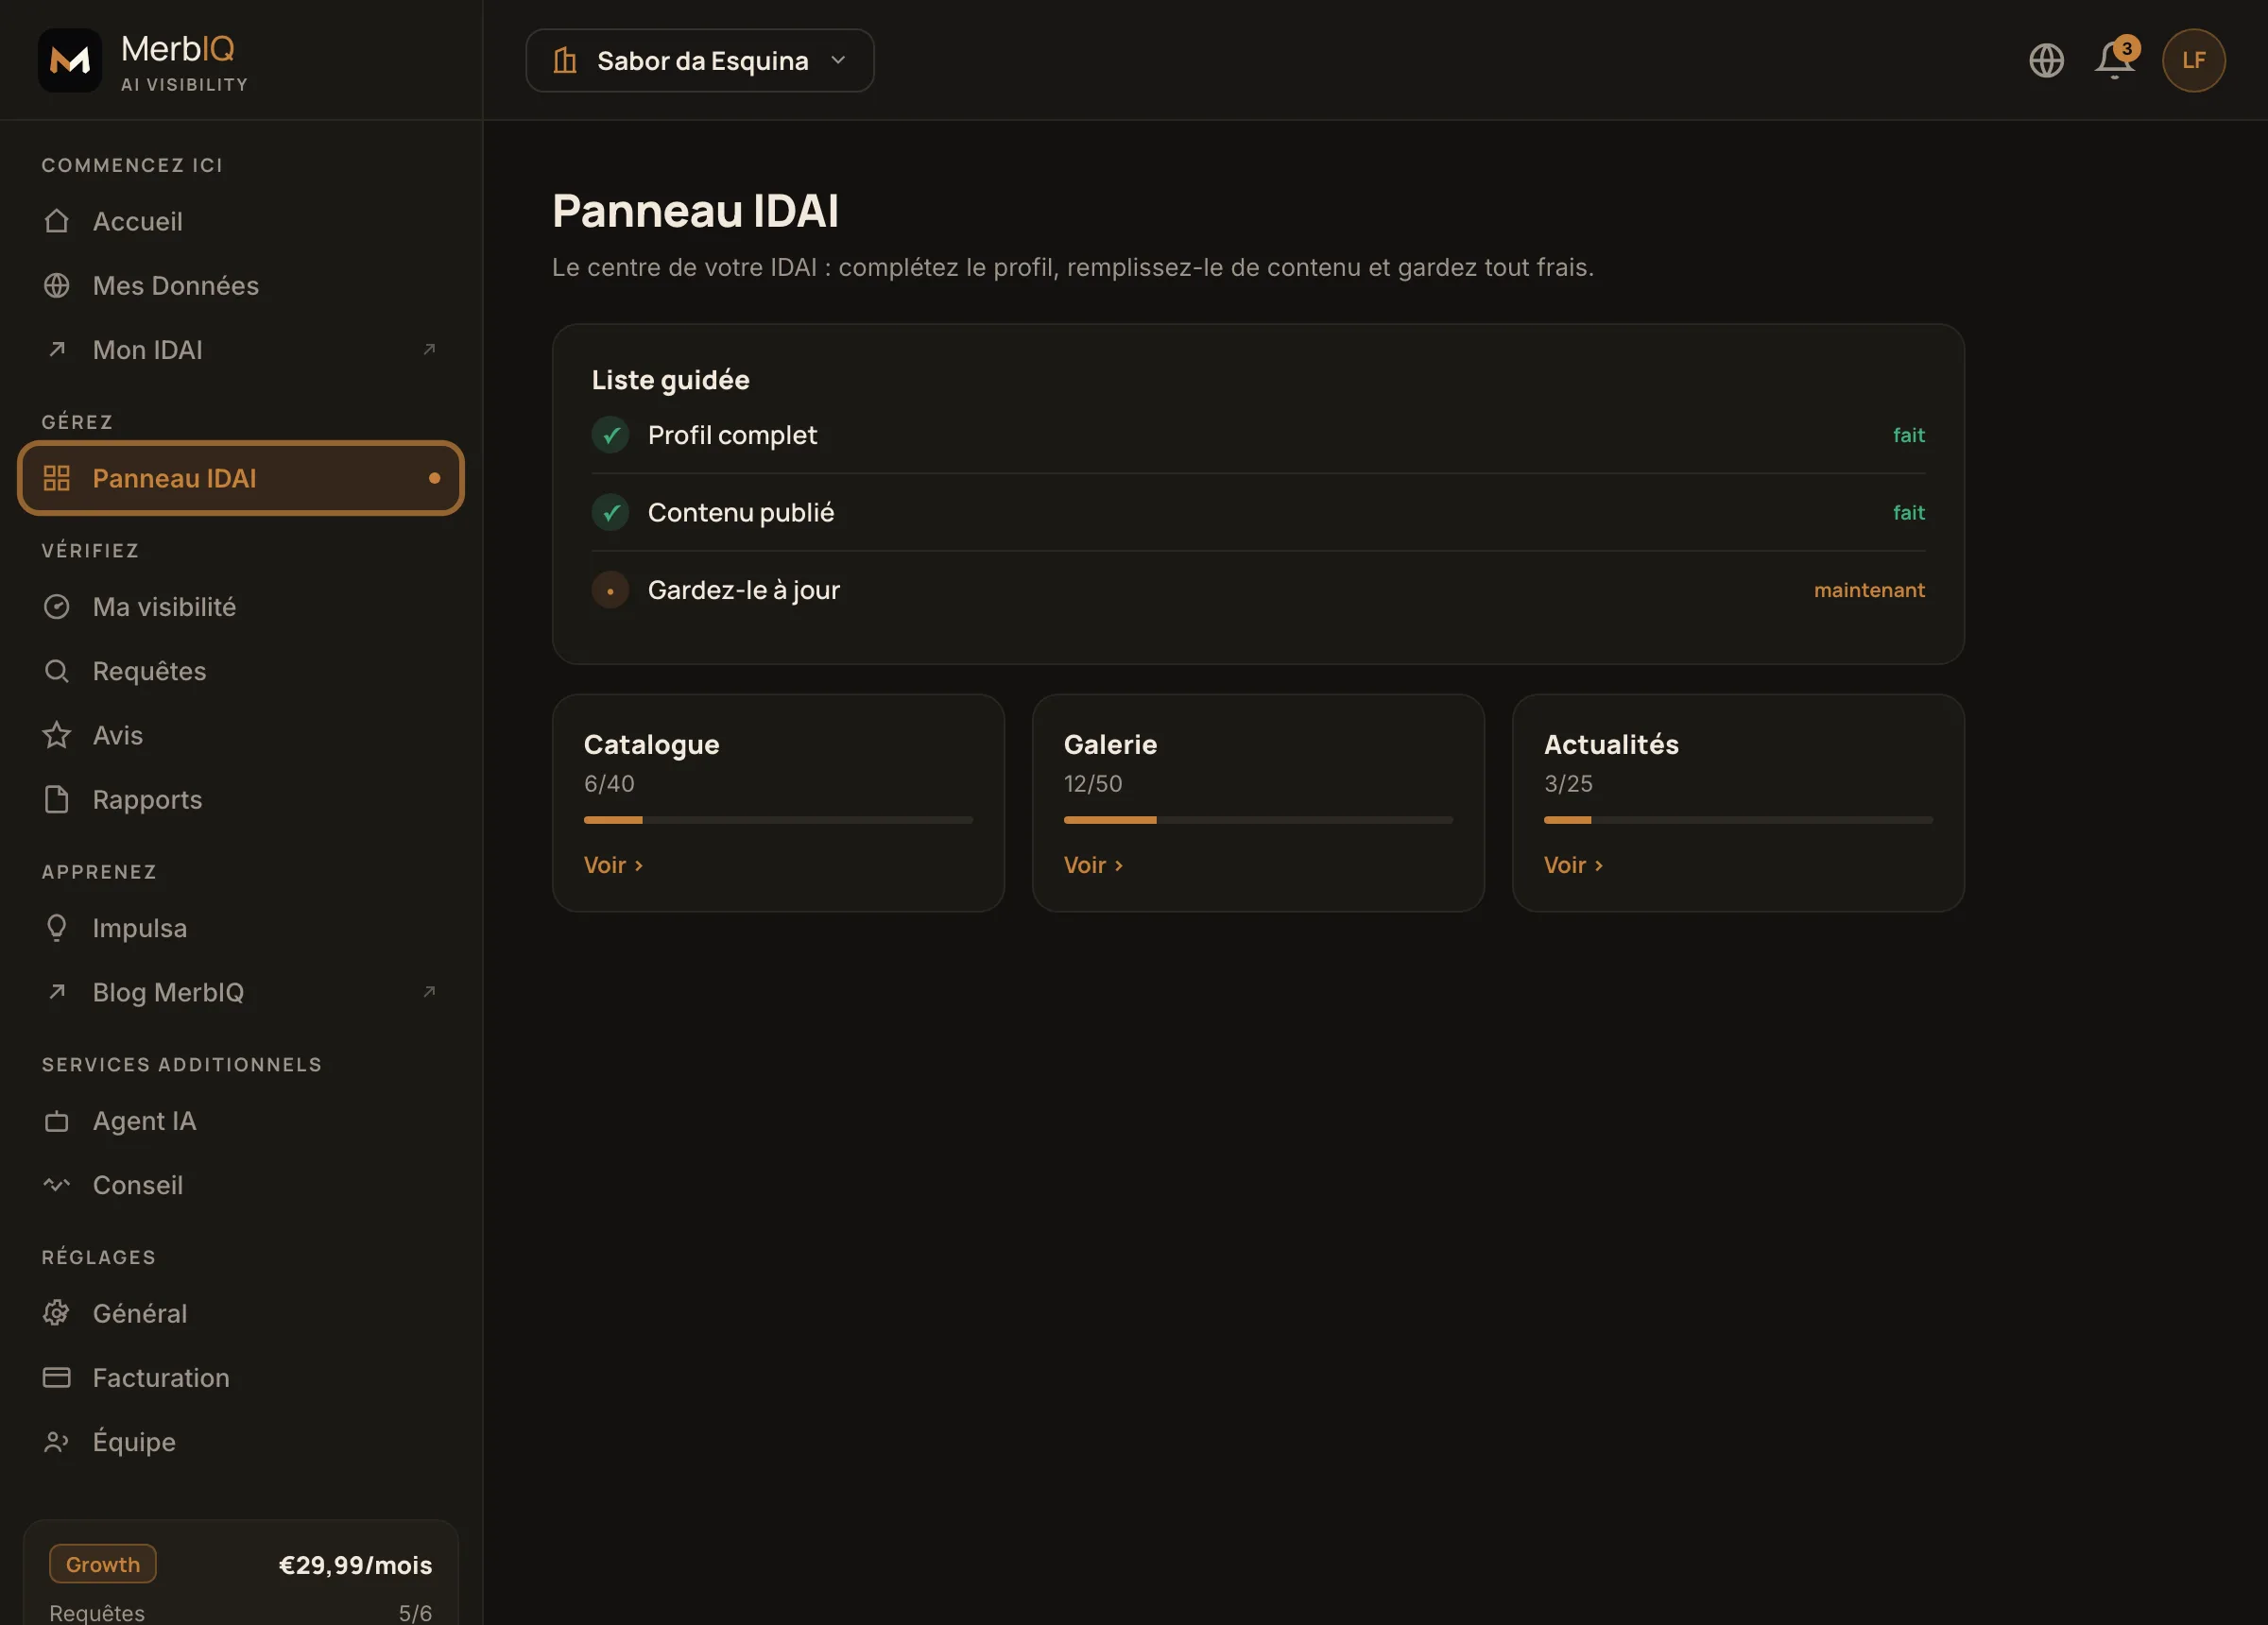The image size is (2268, 1625).
Task: Toggle the Contenu publié check mark
Action: click(610, 512)
